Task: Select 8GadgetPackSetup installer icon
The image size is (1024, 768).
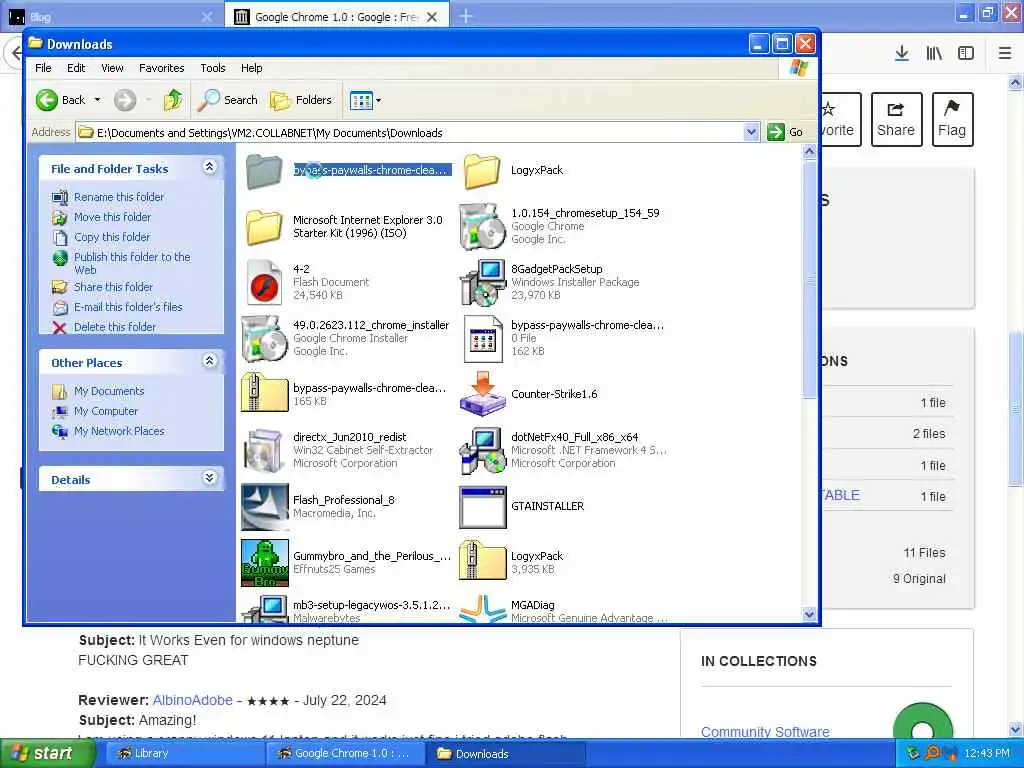Action: 482,283
